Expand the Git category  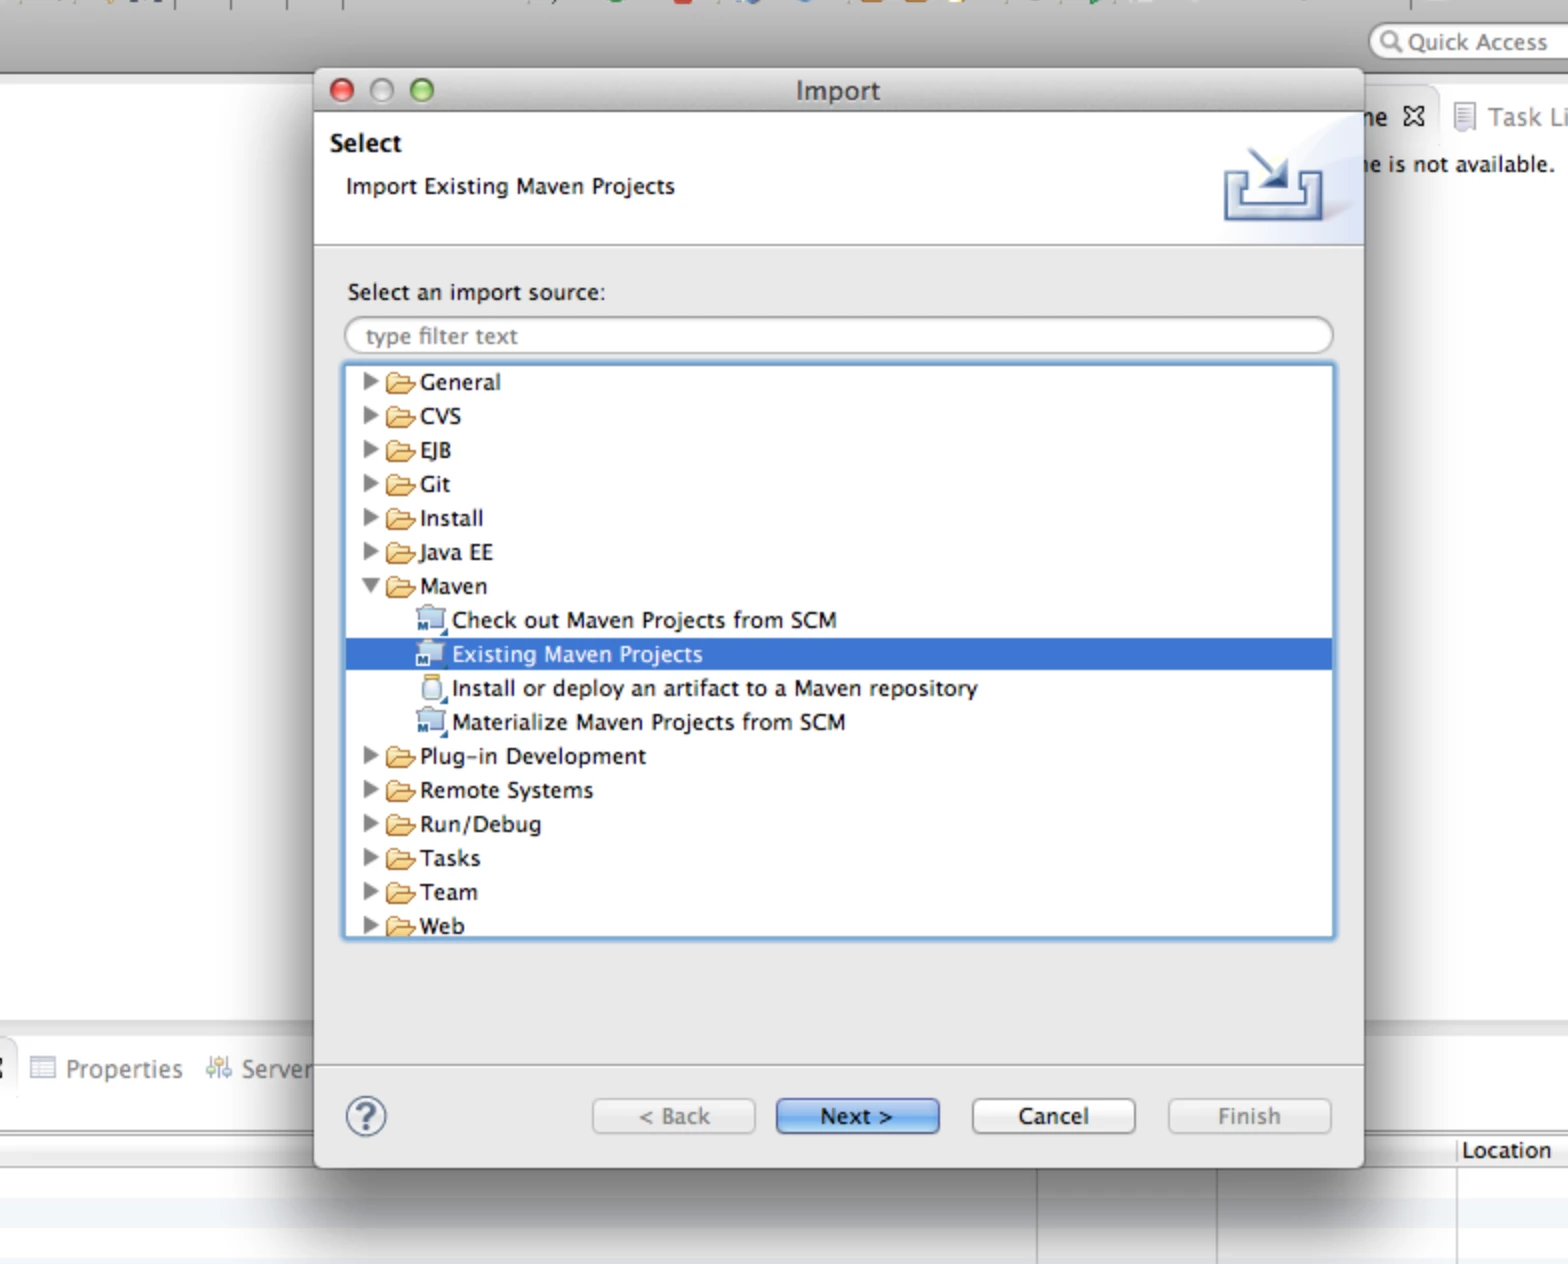click(370, 483)
